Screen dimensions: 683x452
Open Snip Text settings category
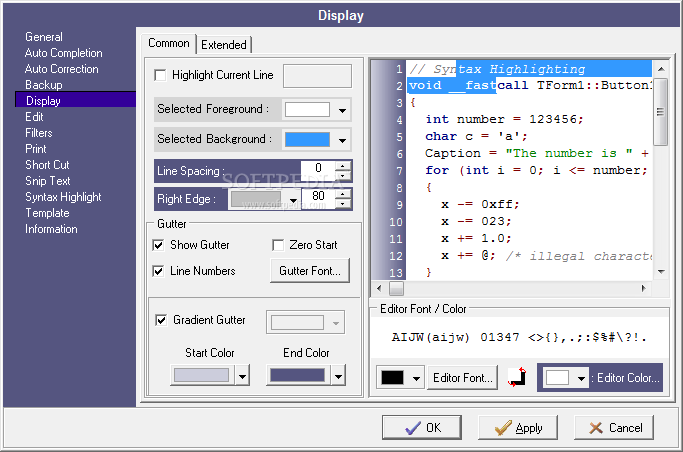(48, 181)
